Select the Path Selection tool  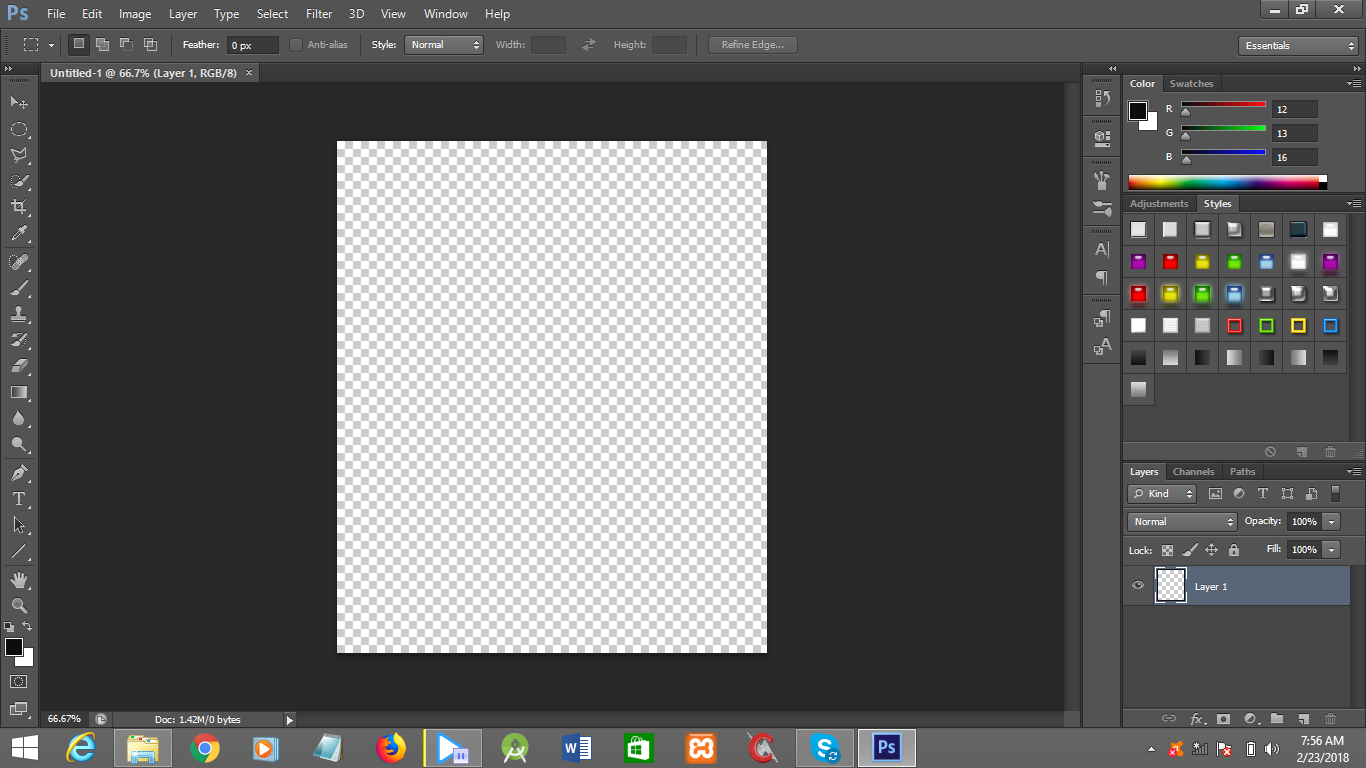[x=19, y=524]
